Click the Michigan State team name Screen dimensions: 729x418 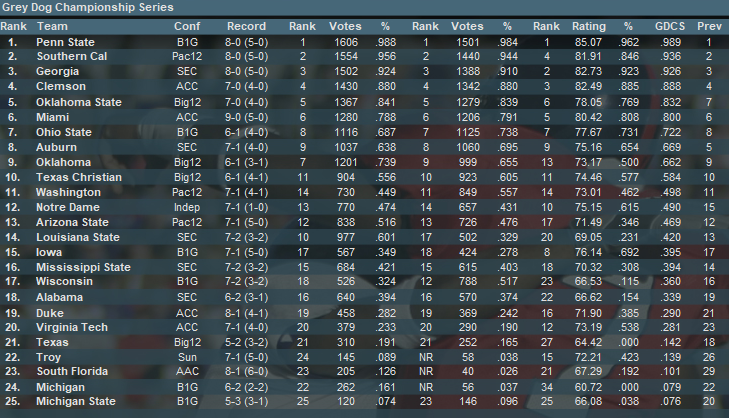click(76, 401)
